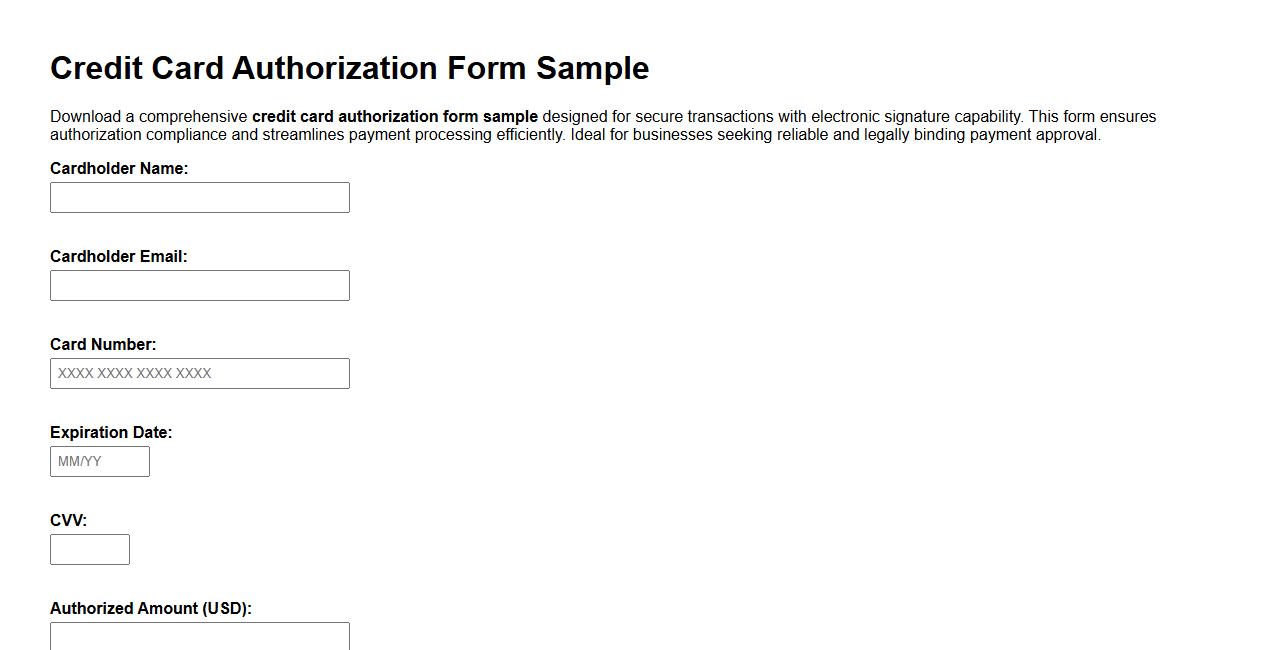Image resolution: width=1278 pixels, height=650 pixels.
Task: Click the CVV input field
Action: coord(89,549)
